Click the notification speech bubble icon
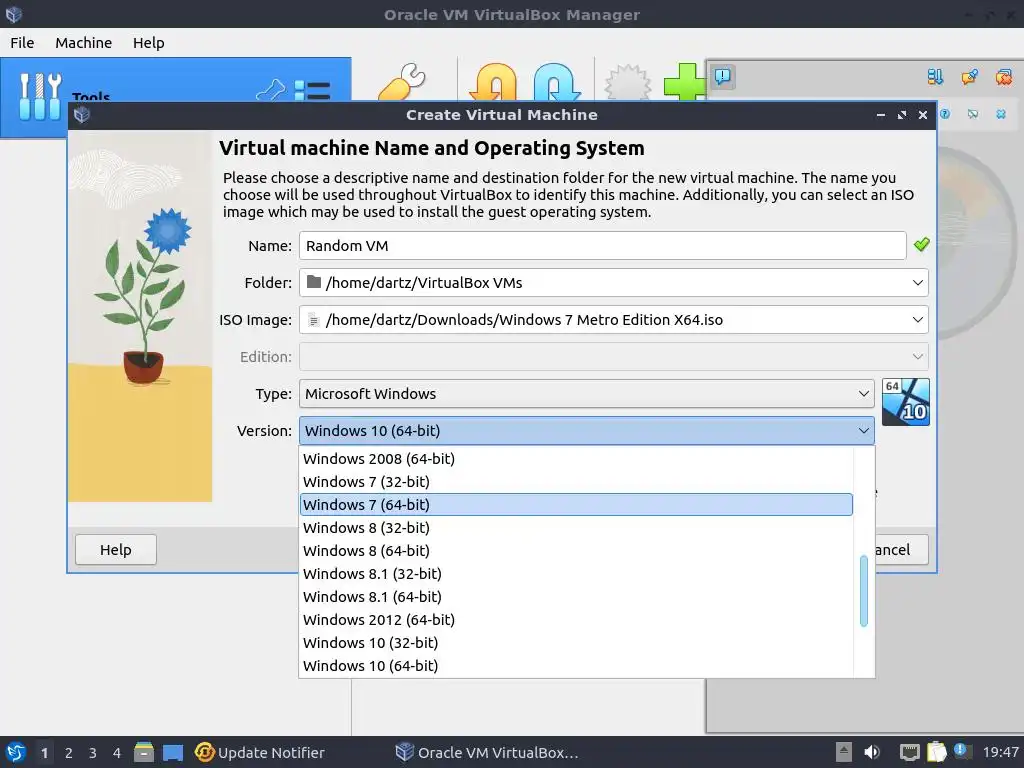 pyautogui.click(x=722, y=76)
